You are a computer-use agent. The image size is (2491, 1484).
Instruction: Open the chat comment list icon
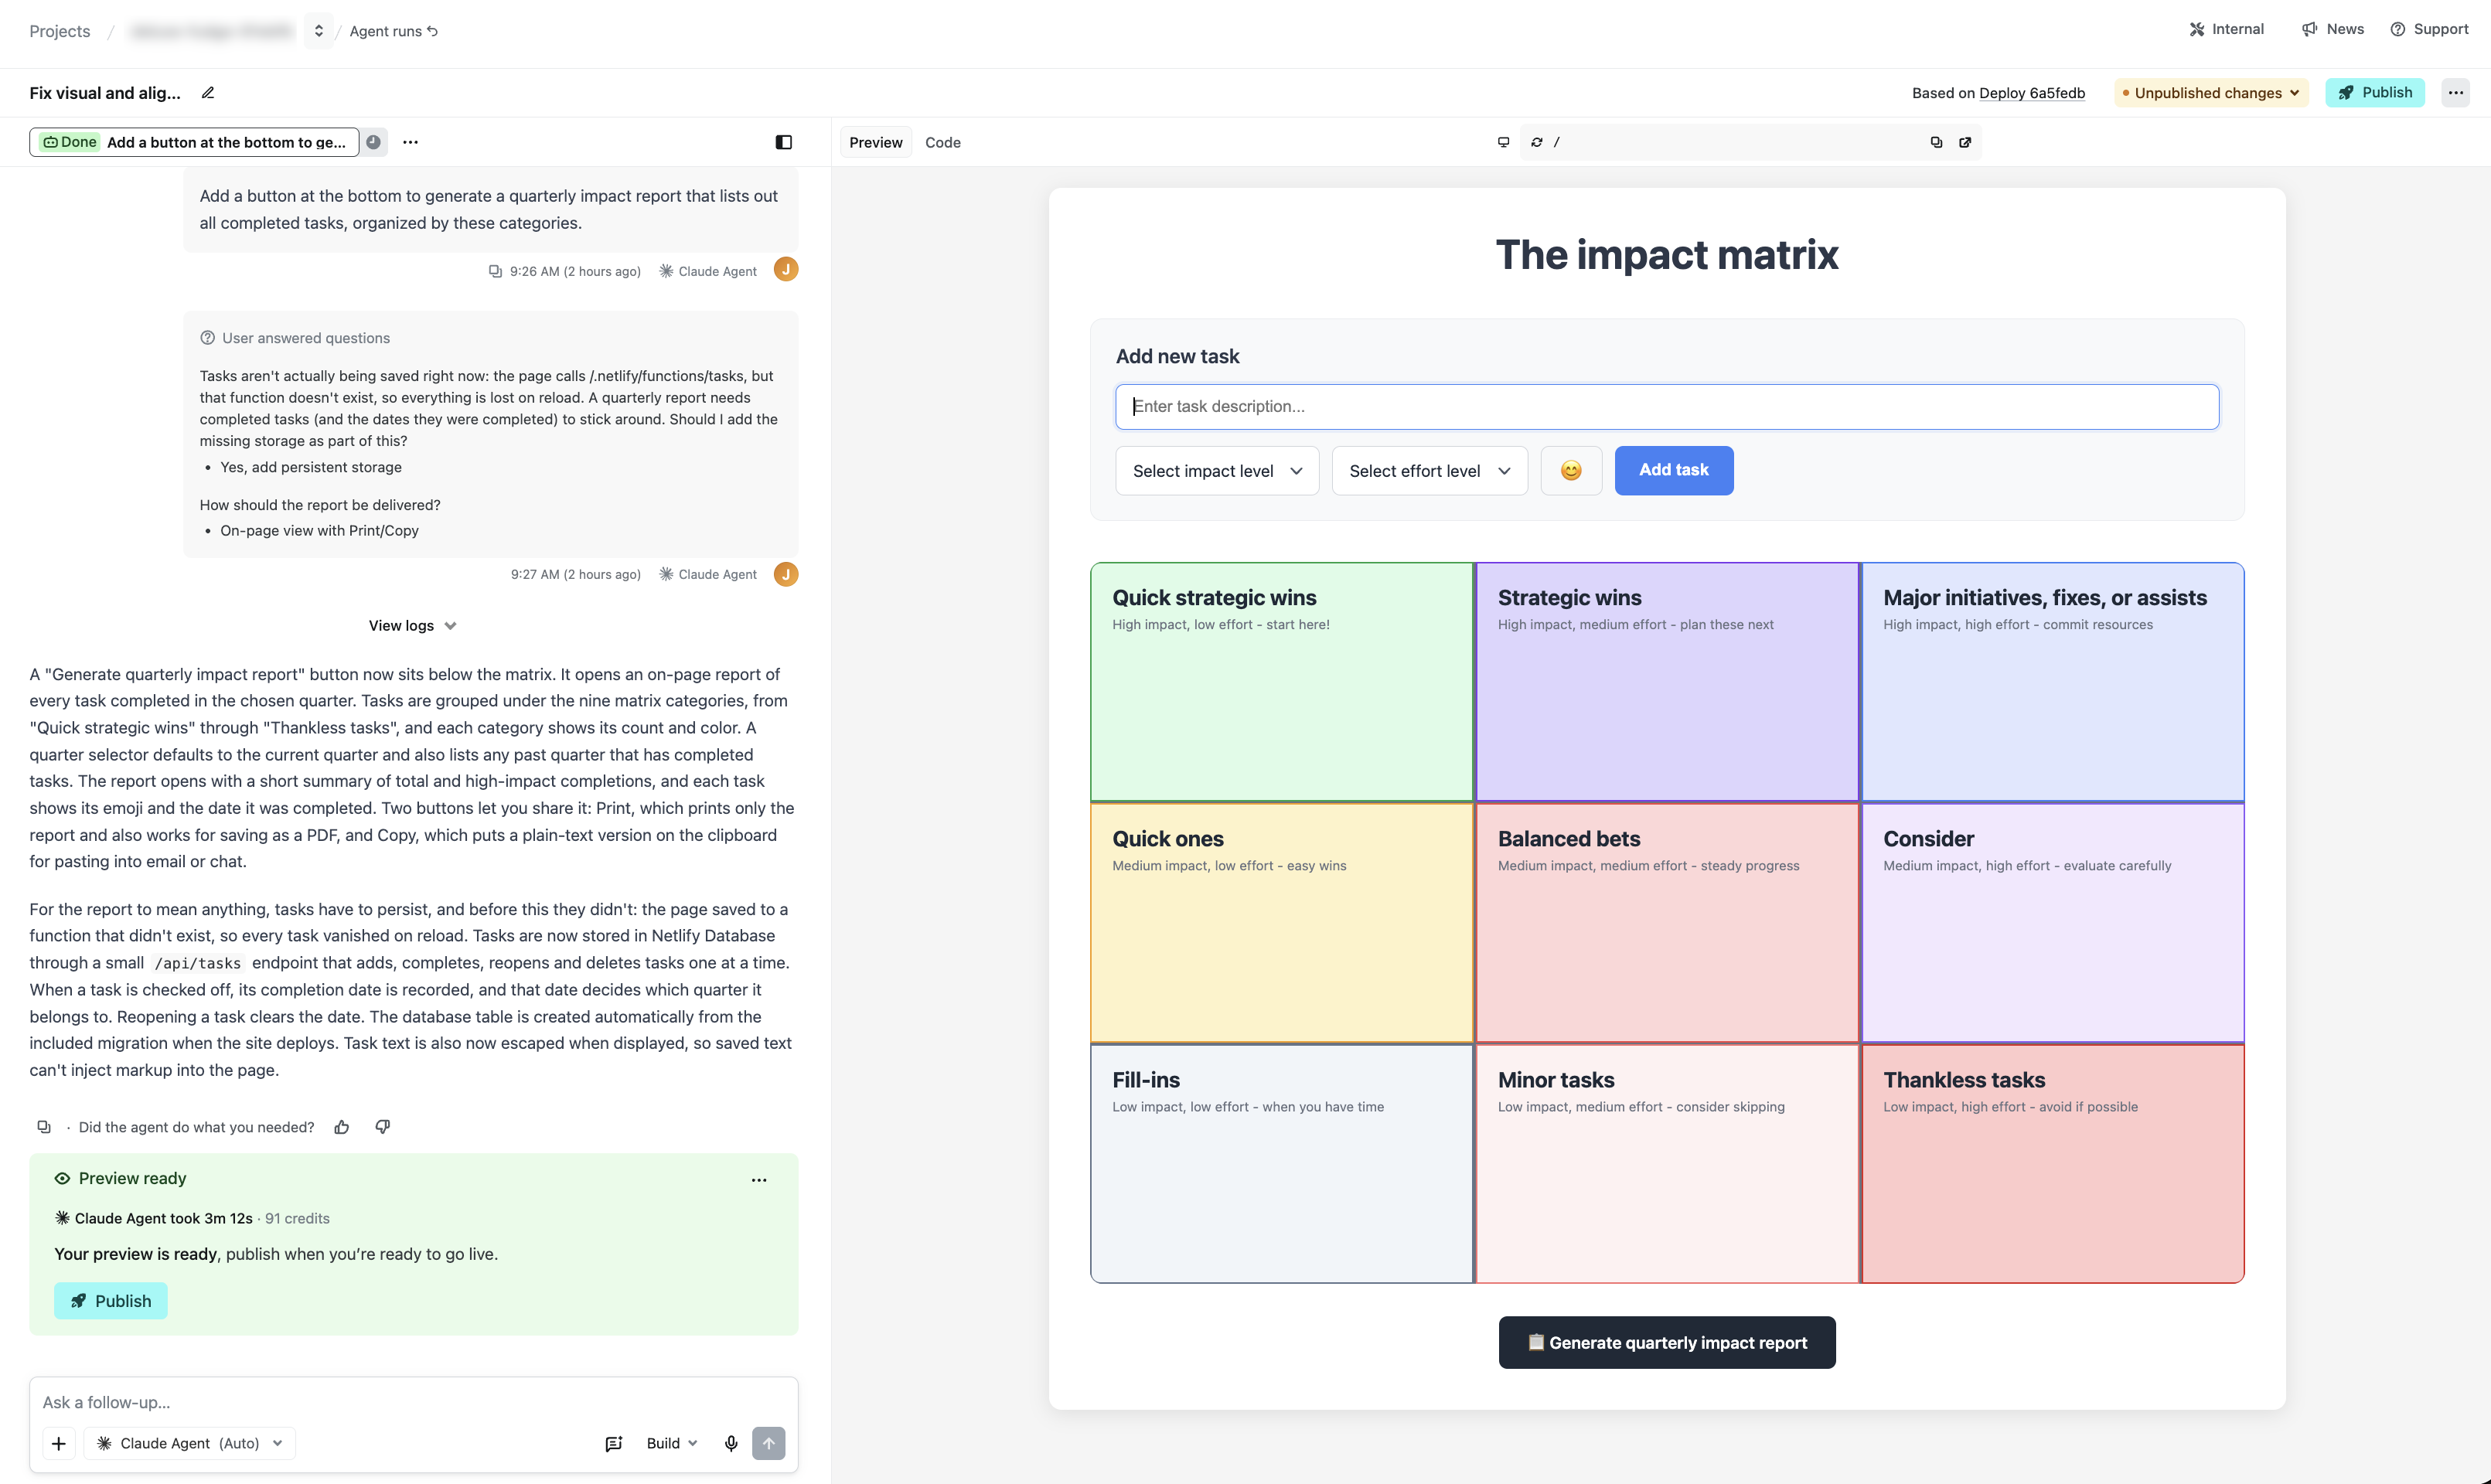[614, 1443]
